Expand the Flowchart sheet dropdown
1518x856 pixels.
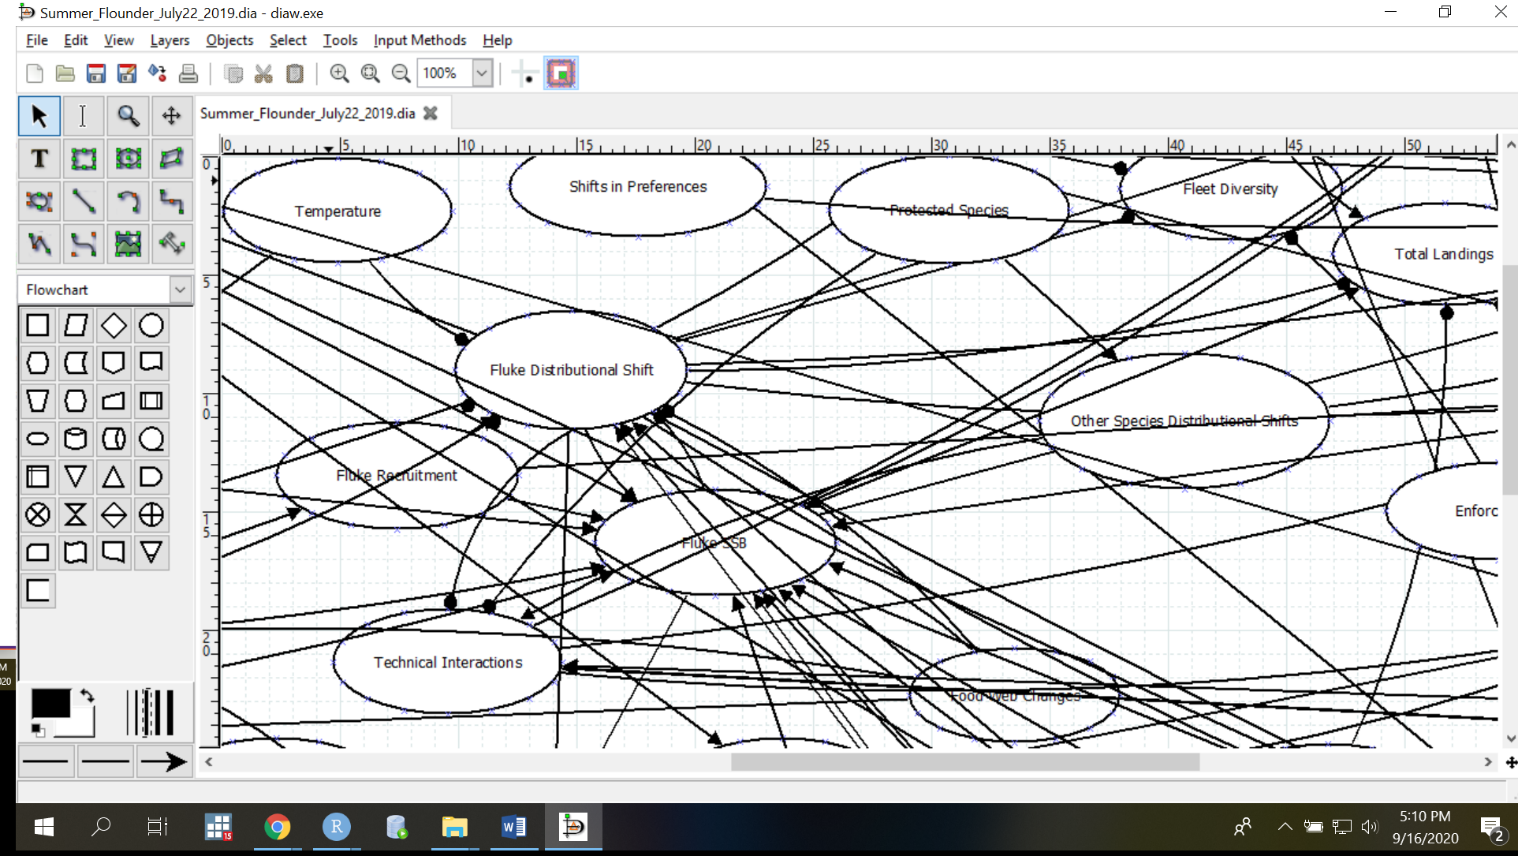pos(180,290)
